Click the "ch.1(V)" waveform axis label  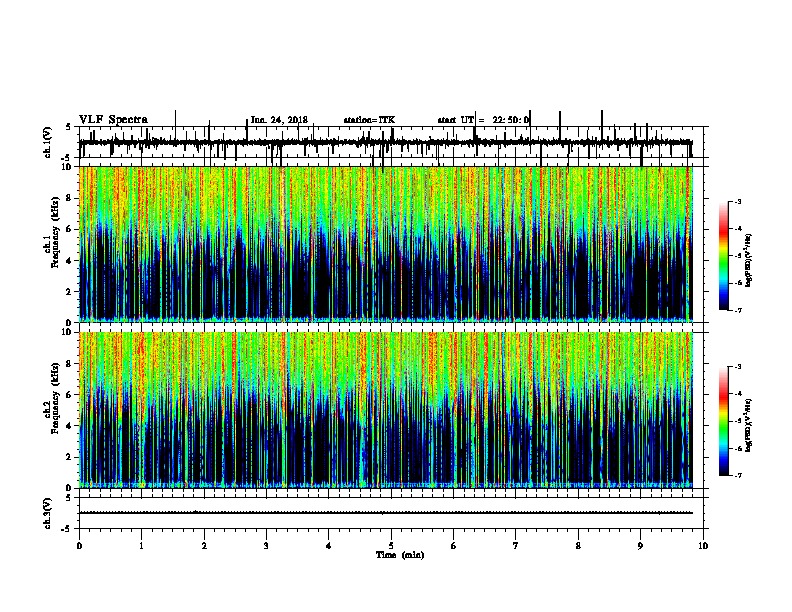[x=48, y=142]
